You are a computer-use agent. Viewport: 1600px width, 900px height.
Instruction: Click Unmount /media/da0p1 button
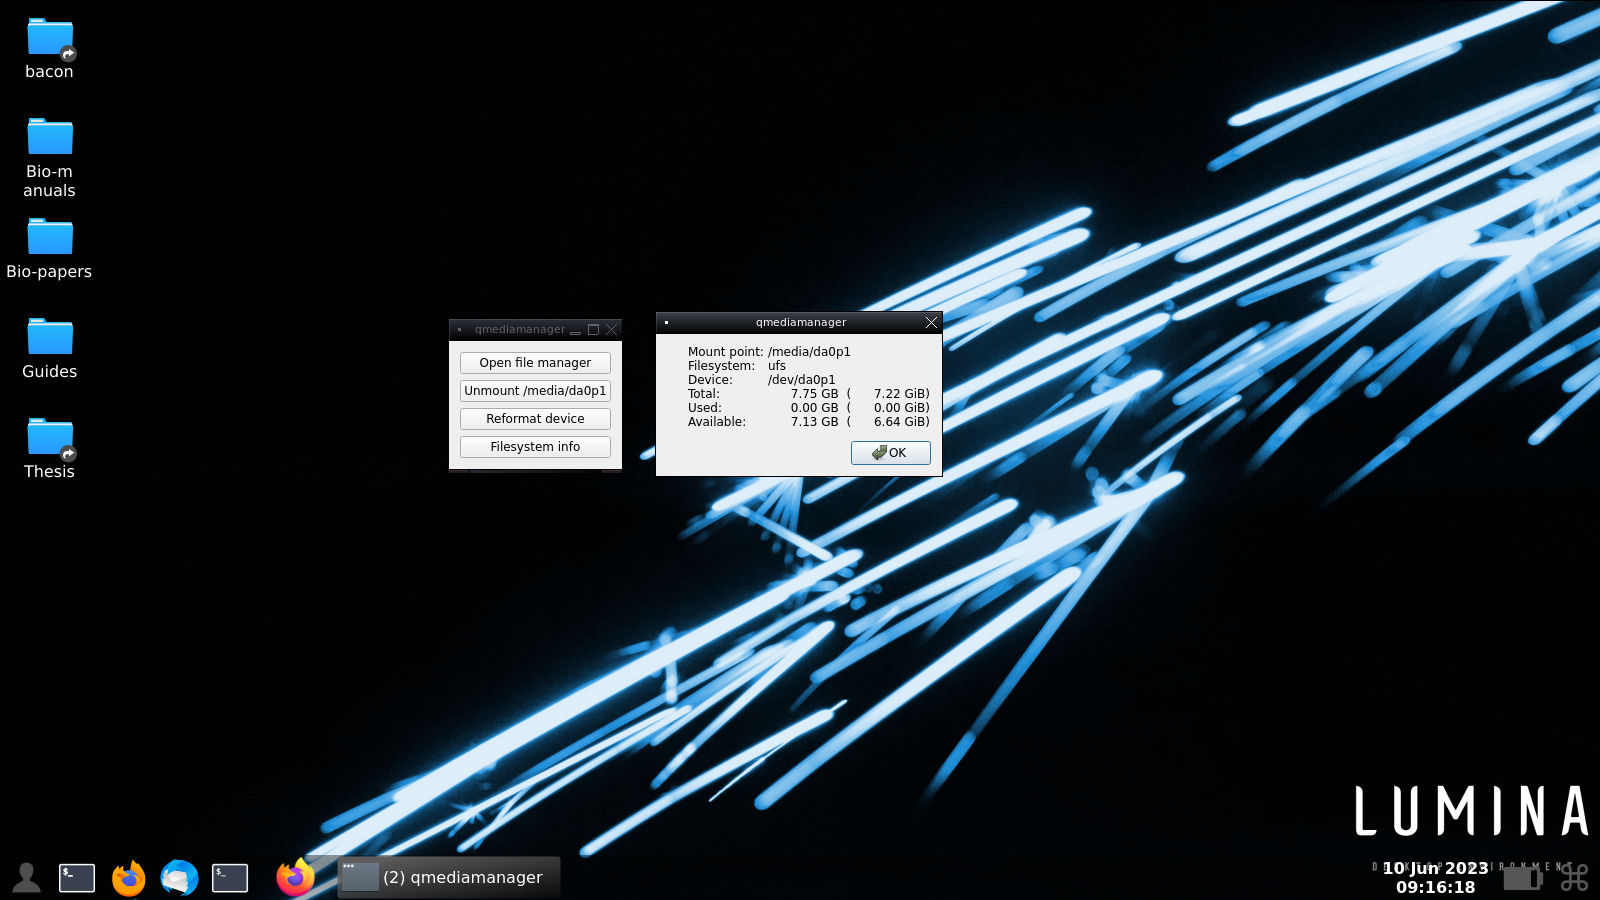(x=535, y=391)
